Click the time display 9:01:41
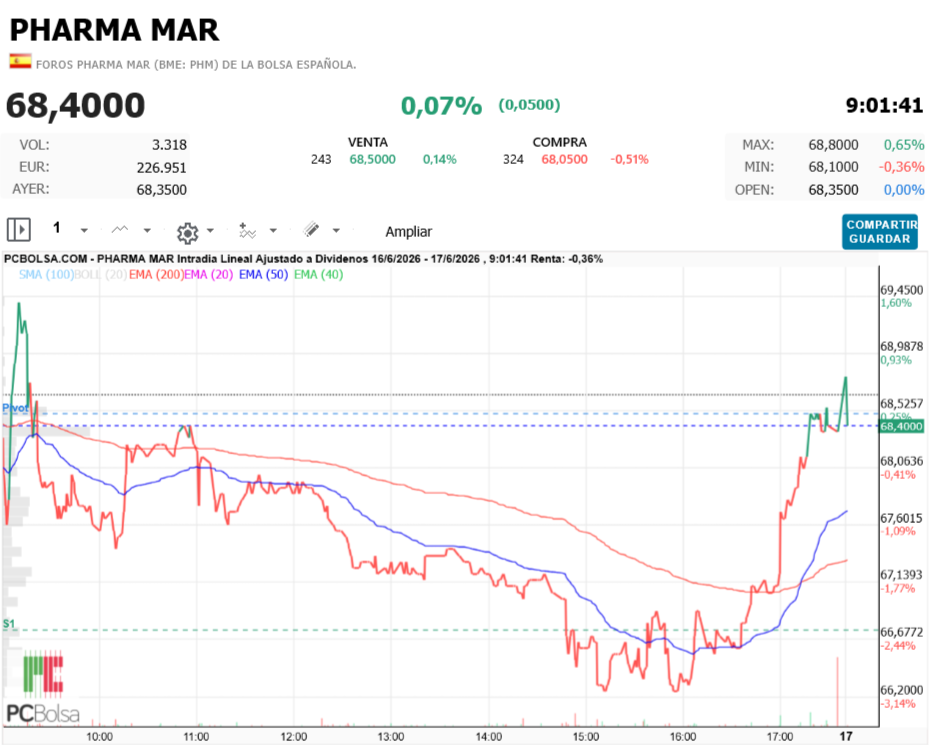Viewport: 930px width, 745px height. 884,106
